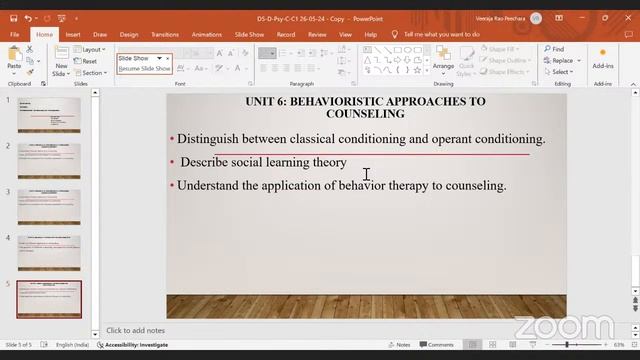
Task: Open the Paste options dropdown arrow
Action: (14, 73)
